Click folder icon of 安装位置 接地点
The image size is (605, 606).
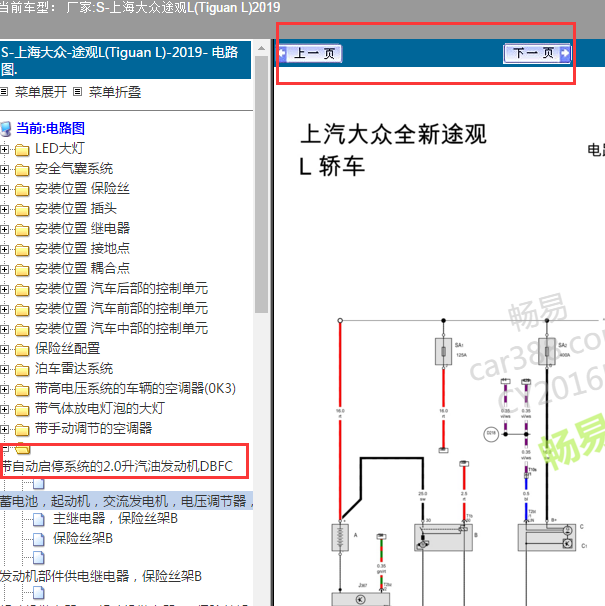click(22, 250)
